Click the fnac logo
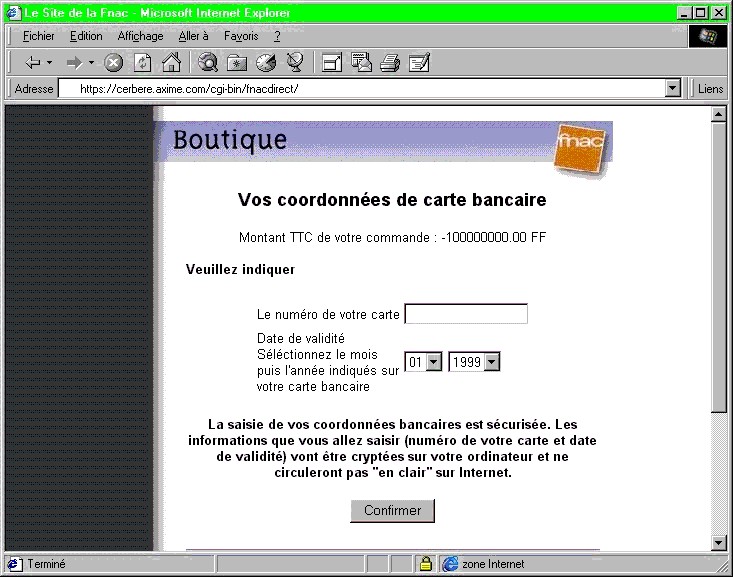This screenshot has height=577, width=733. 580,151
